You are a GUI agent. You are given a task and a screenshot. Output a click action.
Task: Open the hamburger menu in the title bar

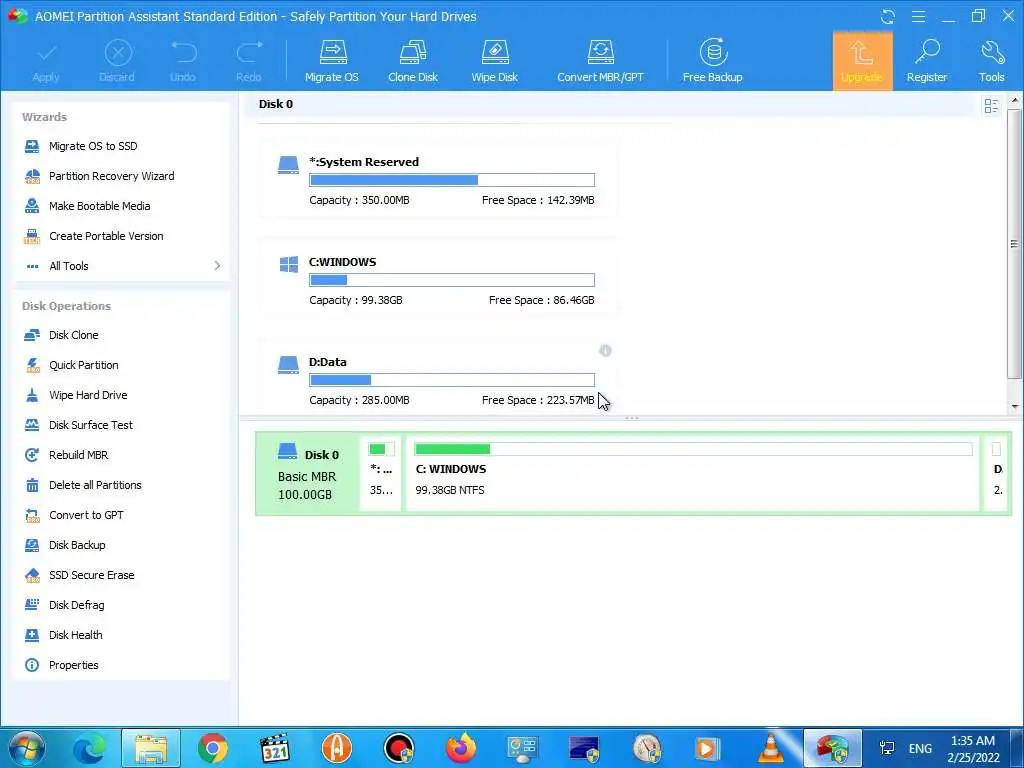[918, 16]
